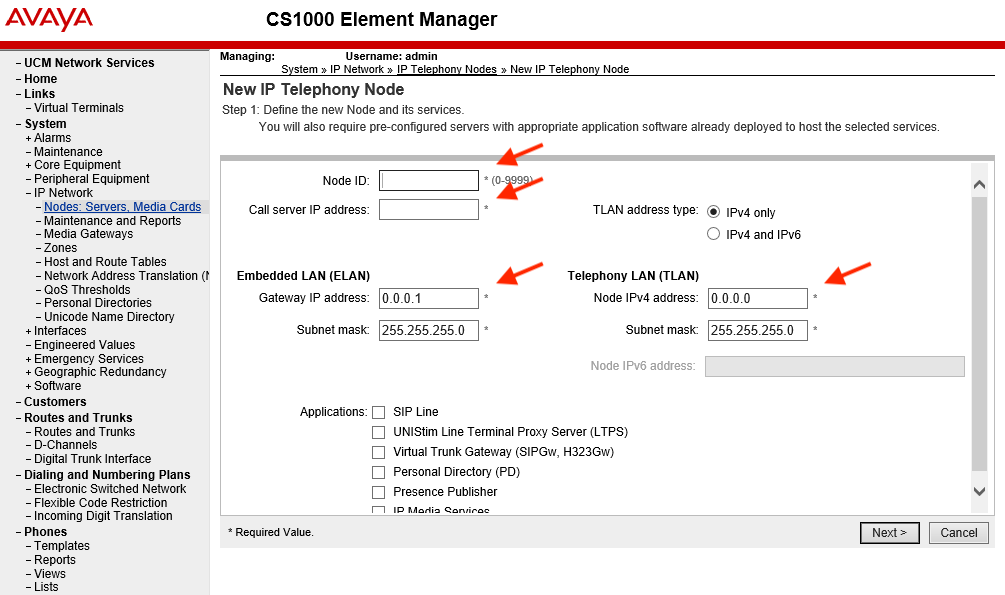Collapse the System tree section

coord(19,124)
